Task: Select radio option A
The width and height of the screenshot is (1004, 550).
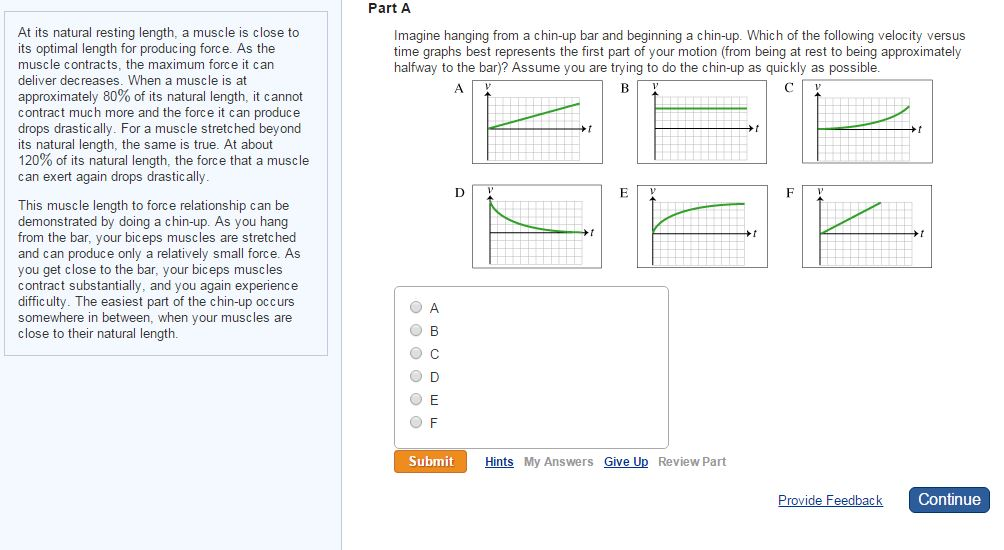Action: click(x=416, y=308)
